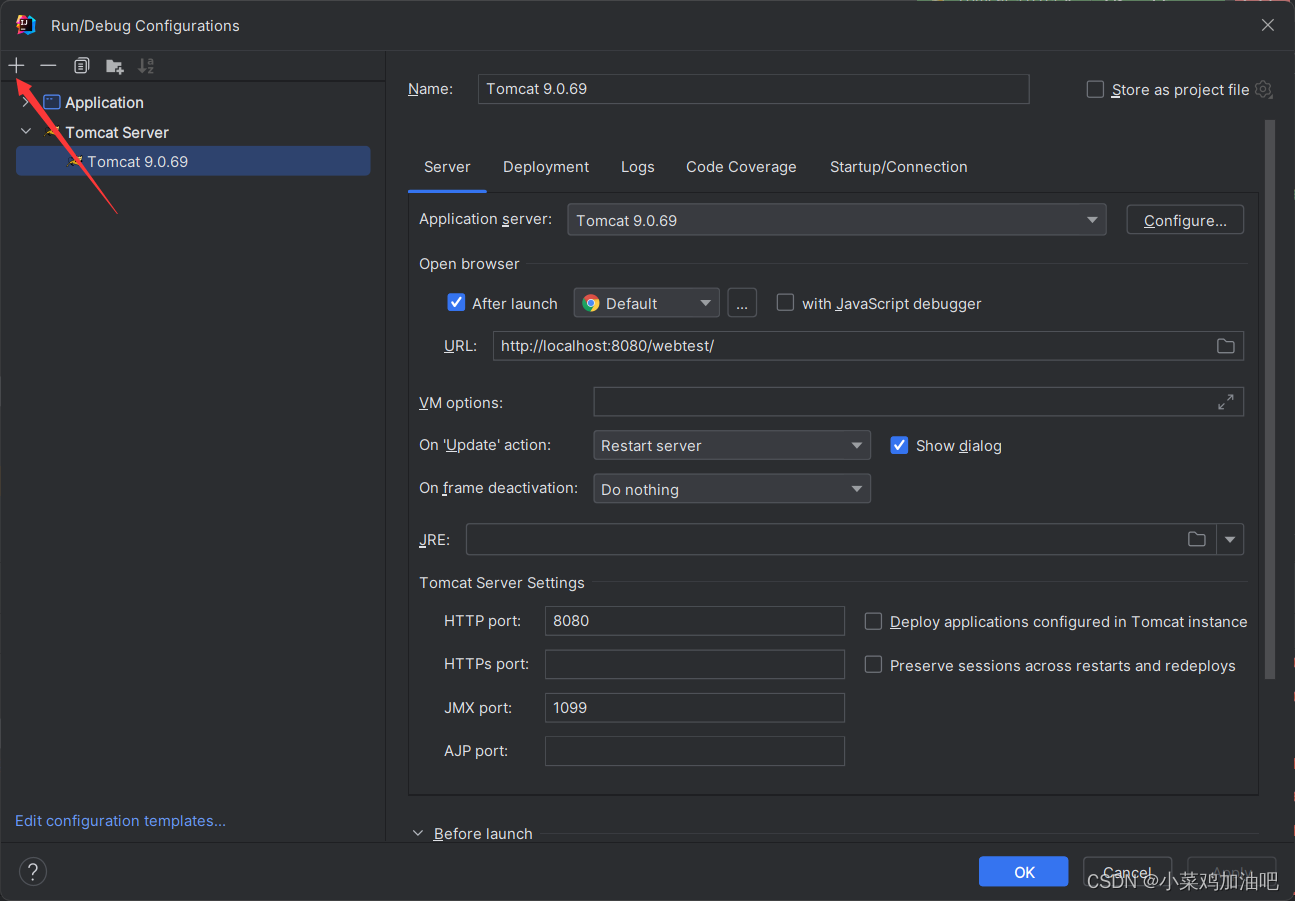Click the JMX port field with 1099

(x=694, y=707)
